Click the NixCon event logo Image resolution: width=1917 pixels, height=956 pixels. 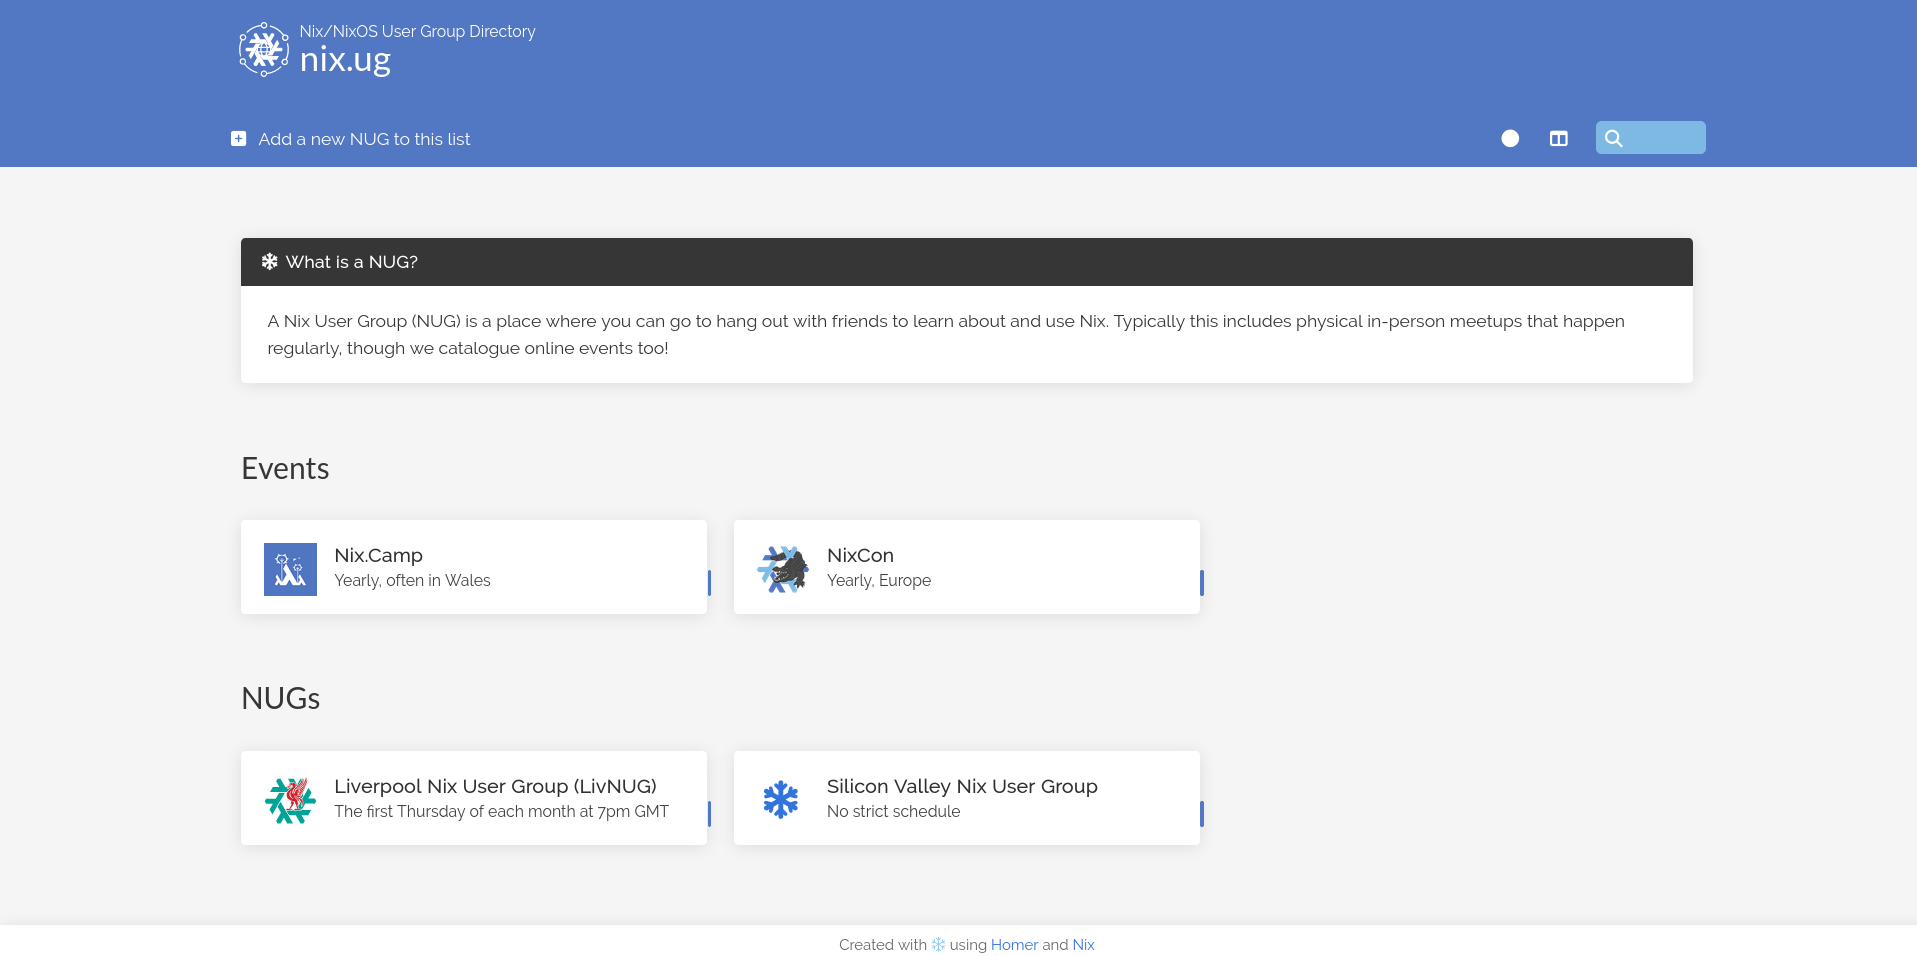[783, 569]
